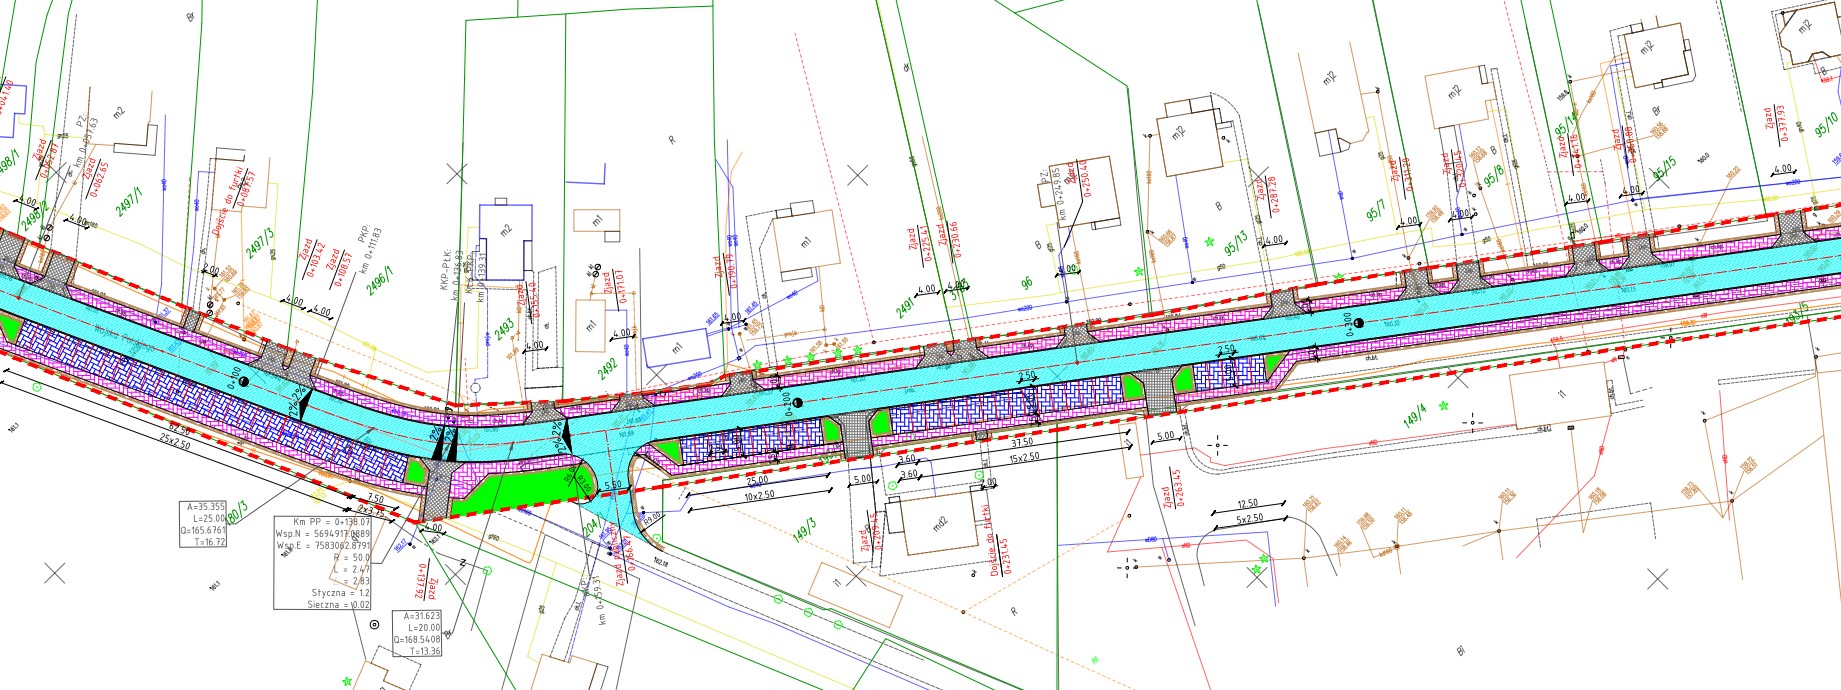This screenshot has width=1841, height=690.
Task: Click the 0+200 station marker dot
Action: pyautogui.click(x=798, y=402)
